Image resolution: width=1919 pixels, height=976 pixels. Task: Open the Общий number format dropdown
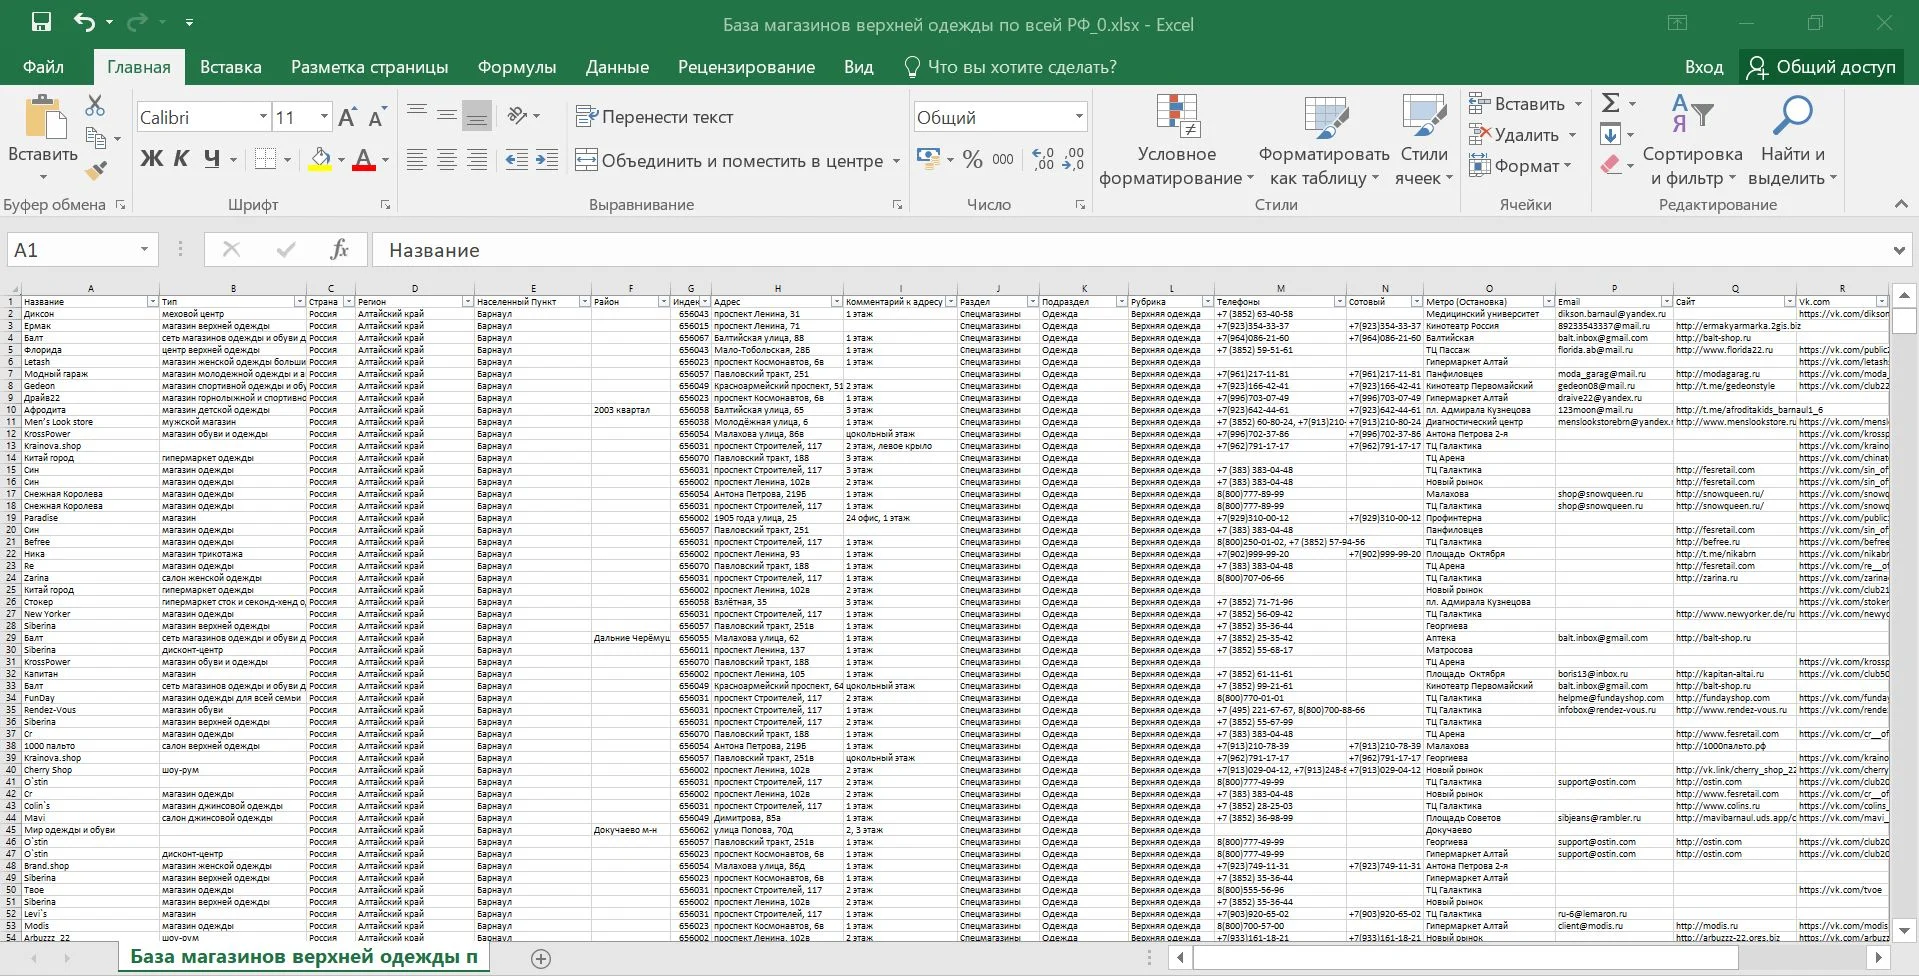(1079, 117)
